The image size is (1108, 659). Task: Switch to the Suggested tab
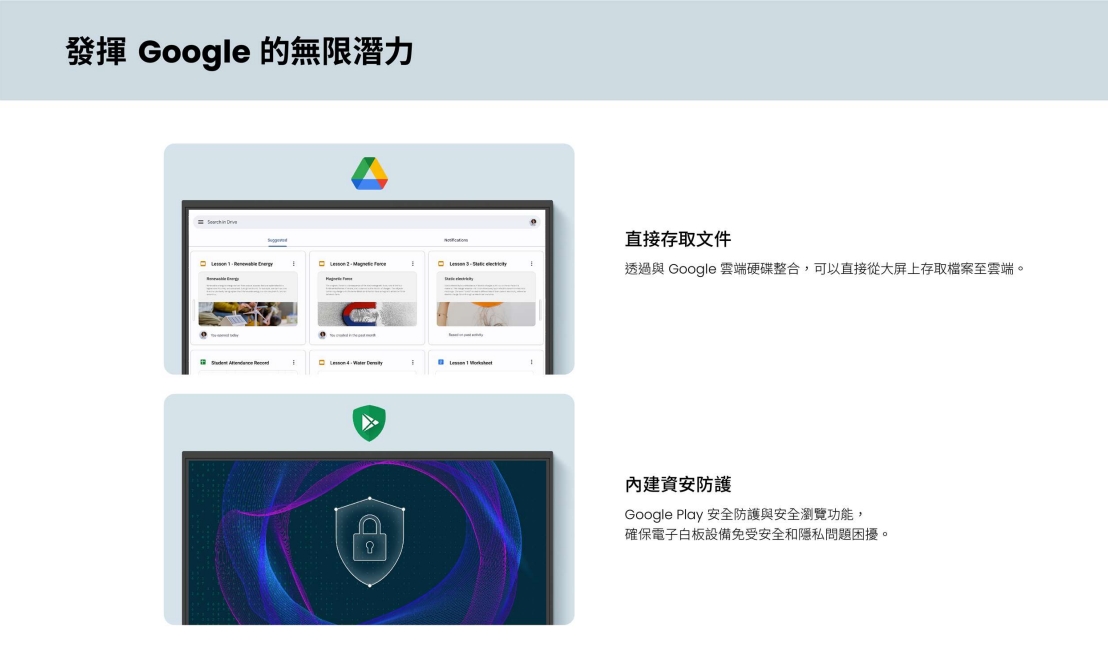(278, 240)
